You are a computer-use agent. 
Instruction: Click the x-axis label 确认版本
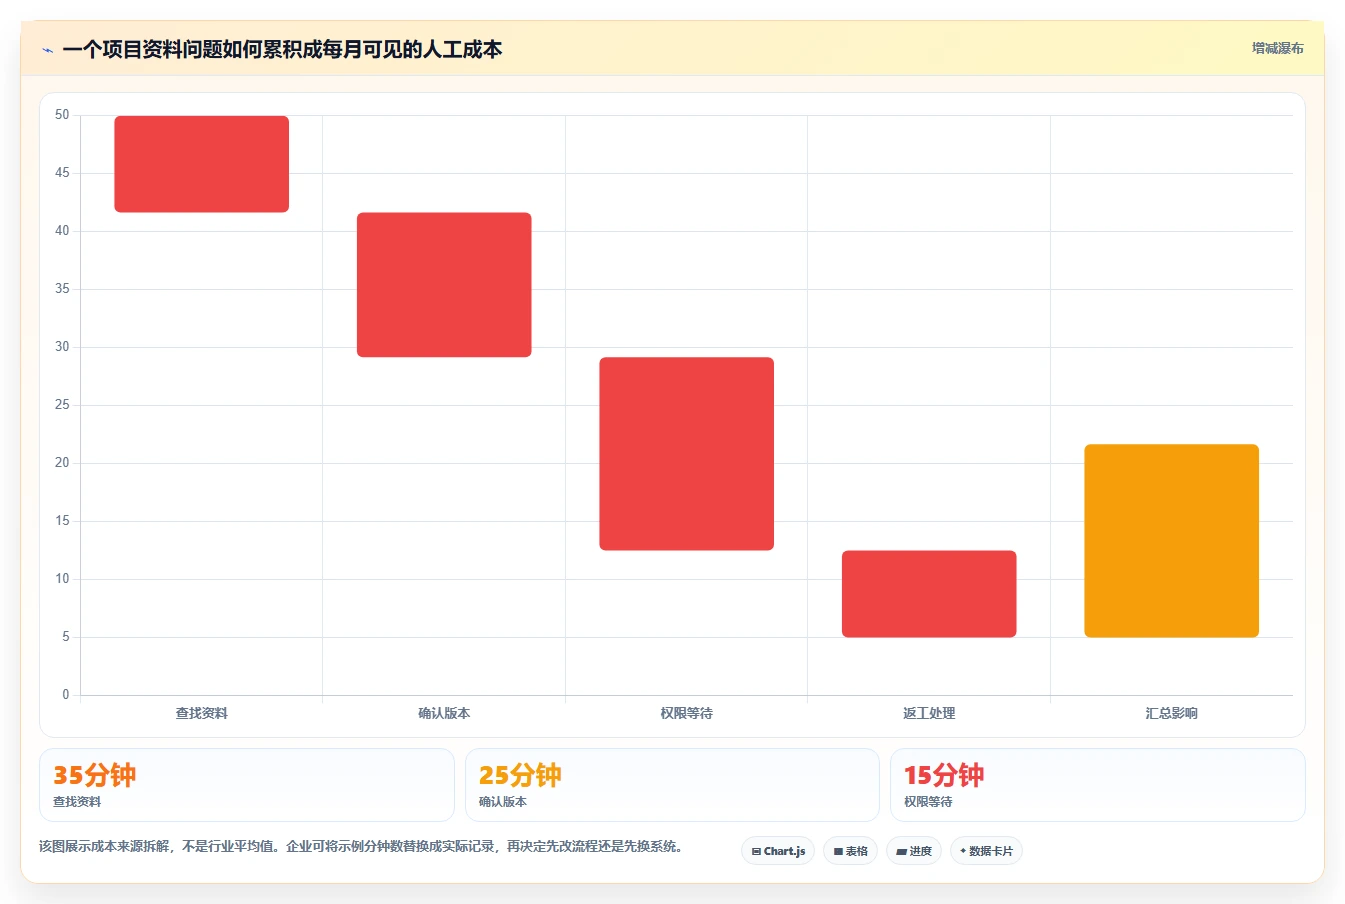coord(444,713)
